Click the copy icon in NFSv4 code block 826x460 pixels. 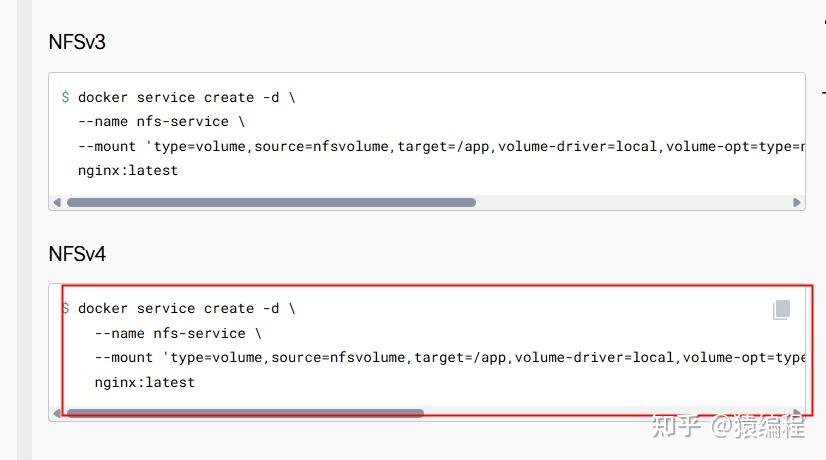click(781, 310)
